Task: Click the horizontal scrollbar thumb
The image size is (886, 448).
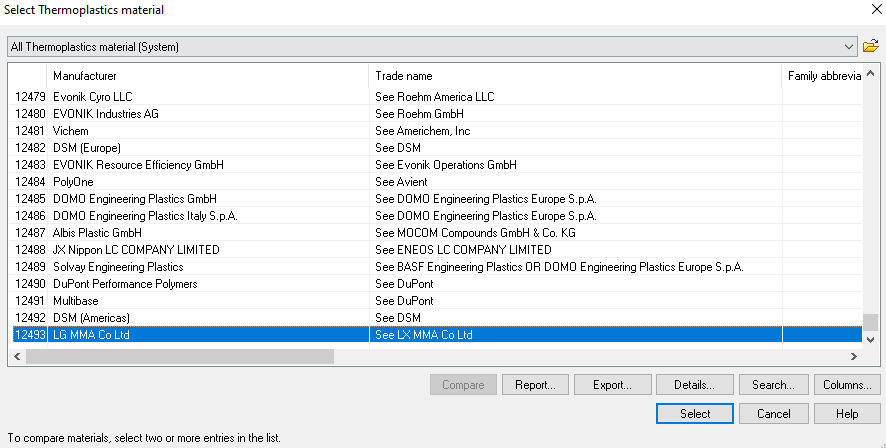Action: pyautogui.click(x=180, y=356)
